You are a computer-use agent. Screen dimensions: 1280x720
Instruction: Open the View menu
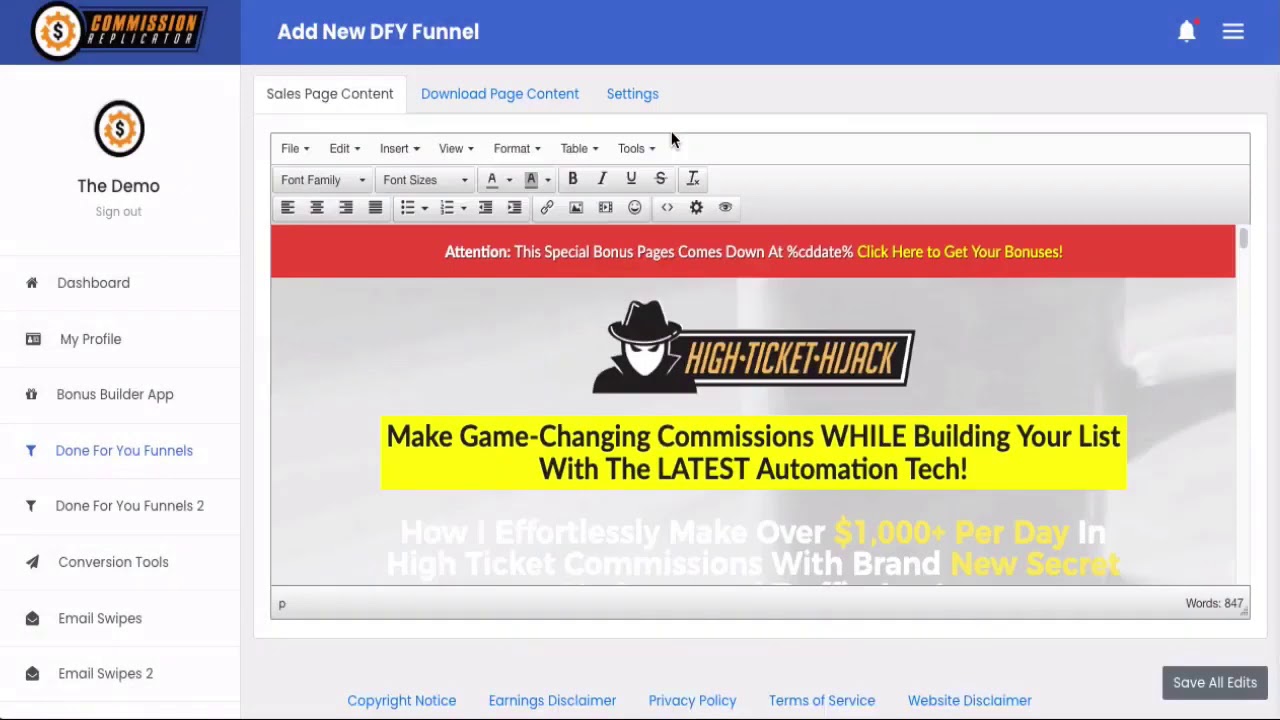tap(456, 149)
